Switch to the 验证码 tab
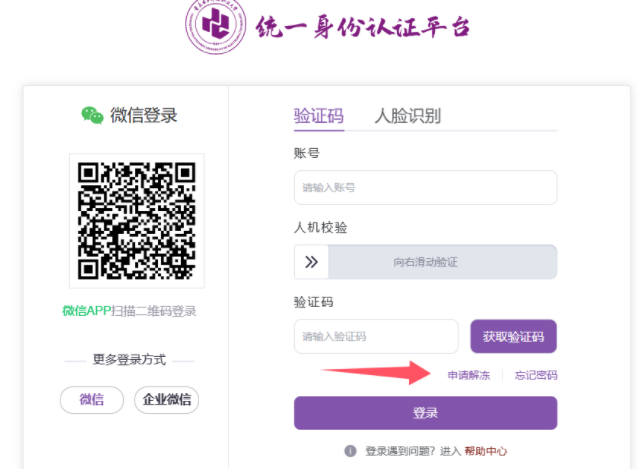This screenshot has height=469, width=640. click(319, 116)
